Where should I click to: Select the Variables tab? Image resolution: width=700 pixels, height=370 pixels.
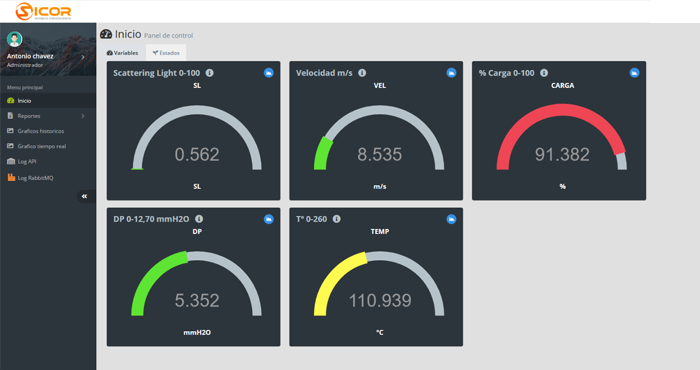point(122,53)
